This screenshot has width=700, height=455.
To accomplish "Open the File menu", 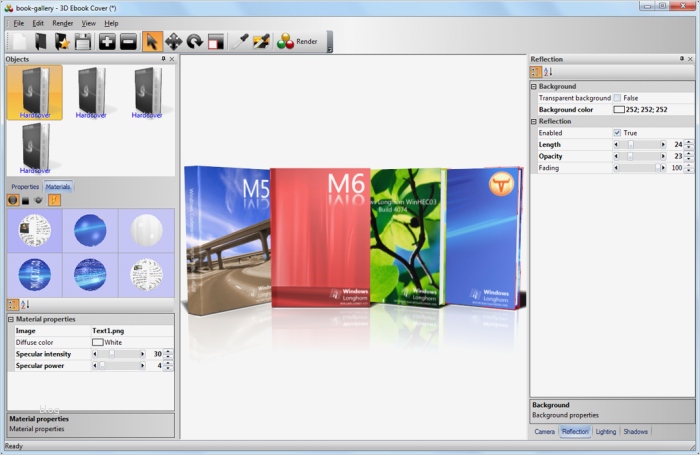I will coord(19,23).
